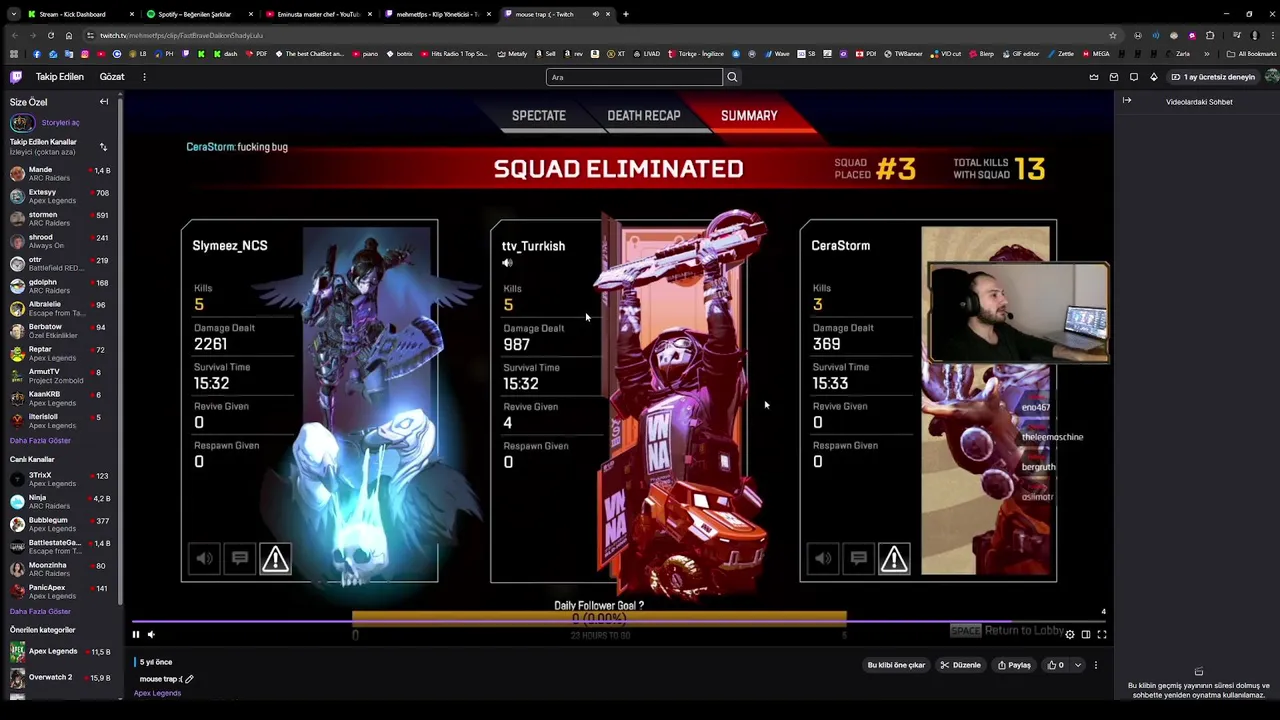
Task: Bookmark this page star icon
Action: [x=1113, y=35]
